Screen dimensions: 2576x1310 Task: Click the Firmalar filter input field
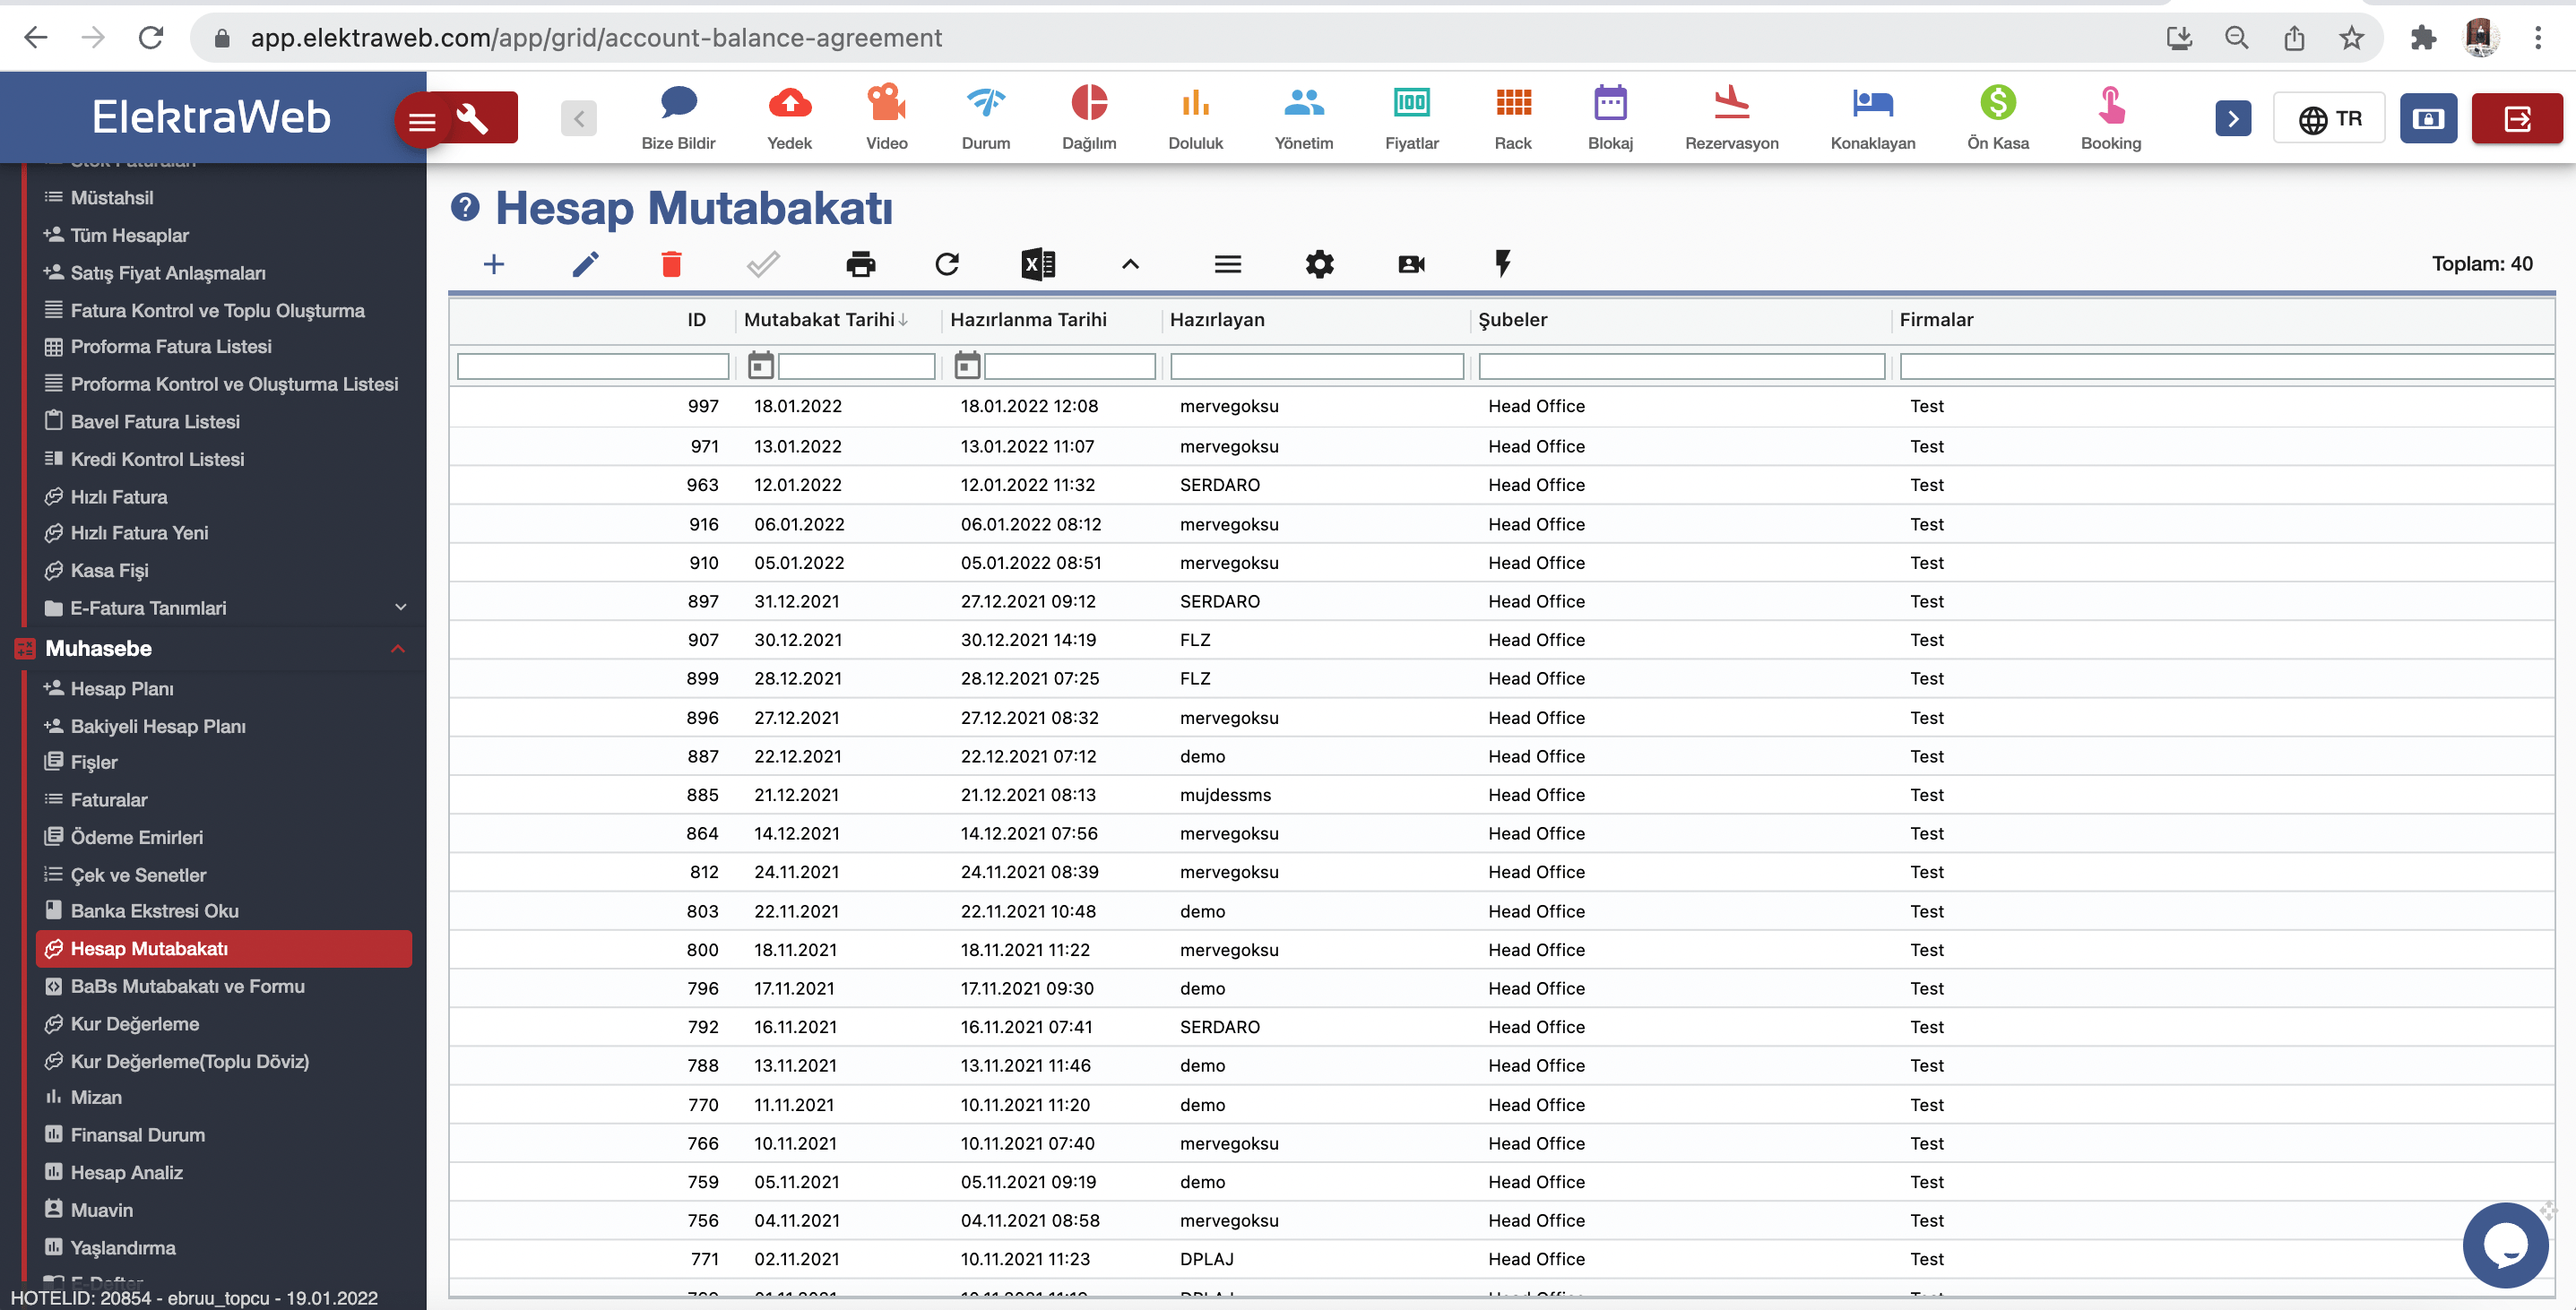[x=2227, y=366]
